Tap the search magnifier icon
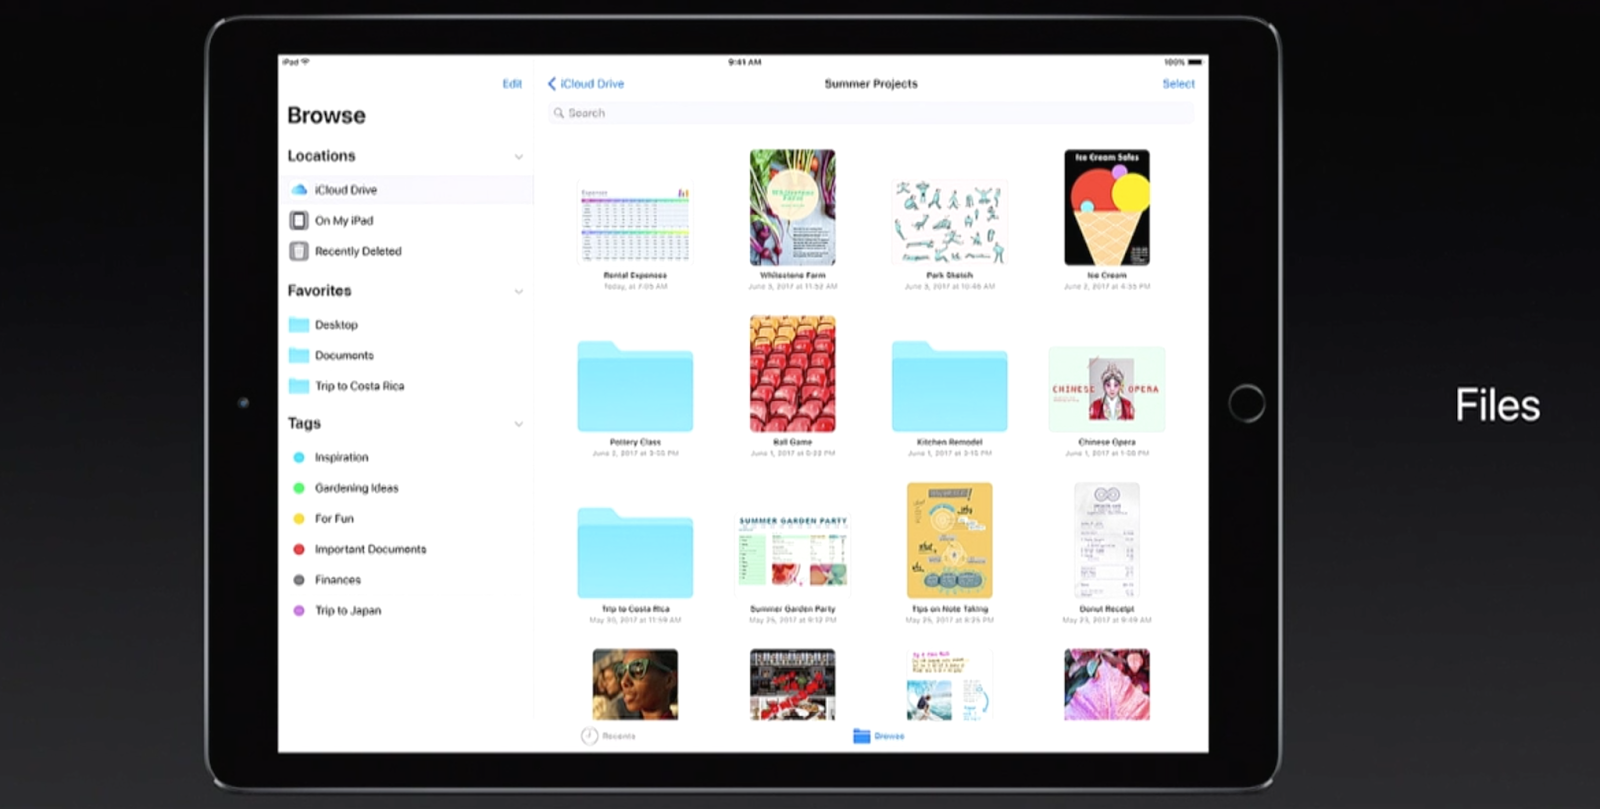Screen dimensions: 1600x809 559,113
